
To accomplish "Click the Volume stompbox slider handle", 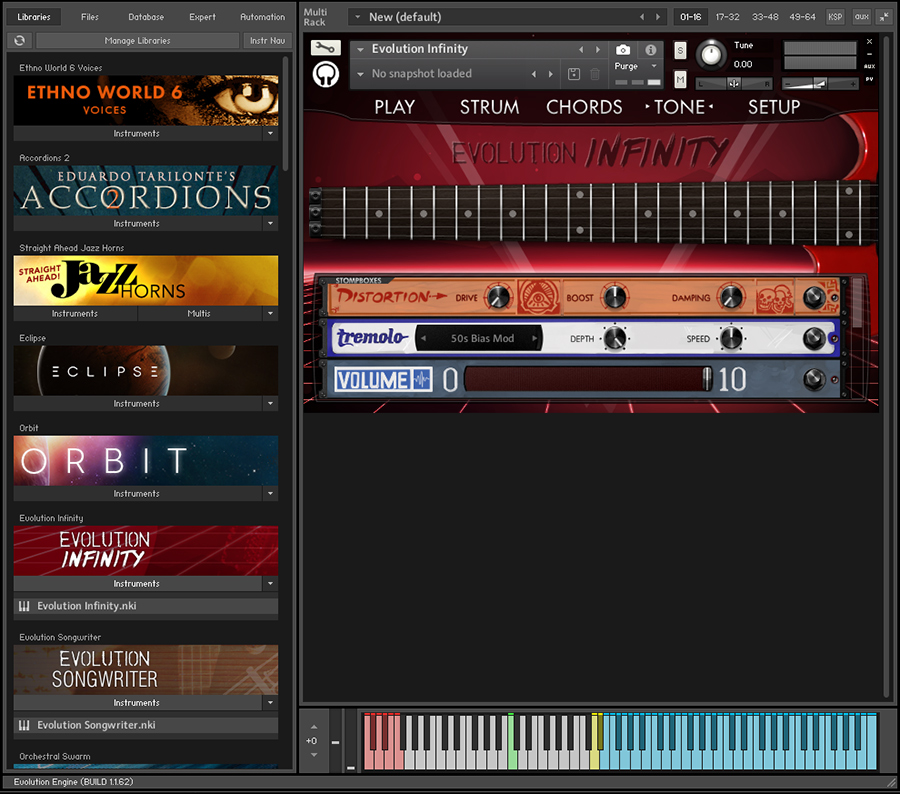I will pos(707,379).
